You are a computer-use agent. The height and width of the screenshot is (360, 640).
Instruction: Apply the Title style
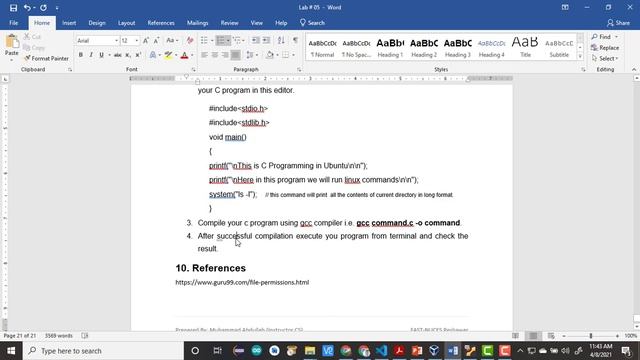pyautogui.click(x=525, y=48)
